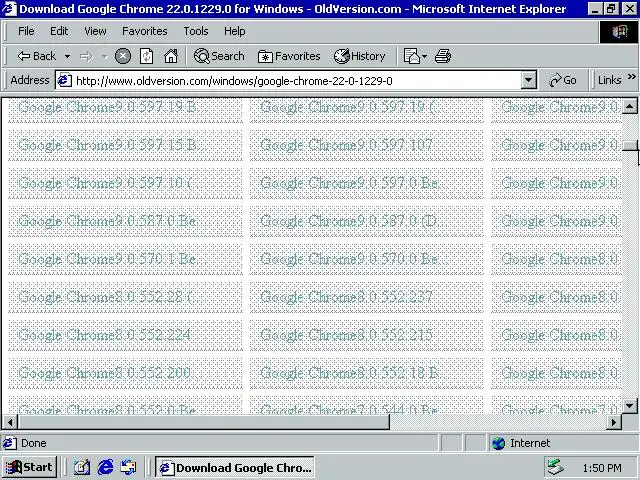The image size is (640, 480).
Task: Expand the Address bar URL dropdown
Action: click(x=528, y=80)
